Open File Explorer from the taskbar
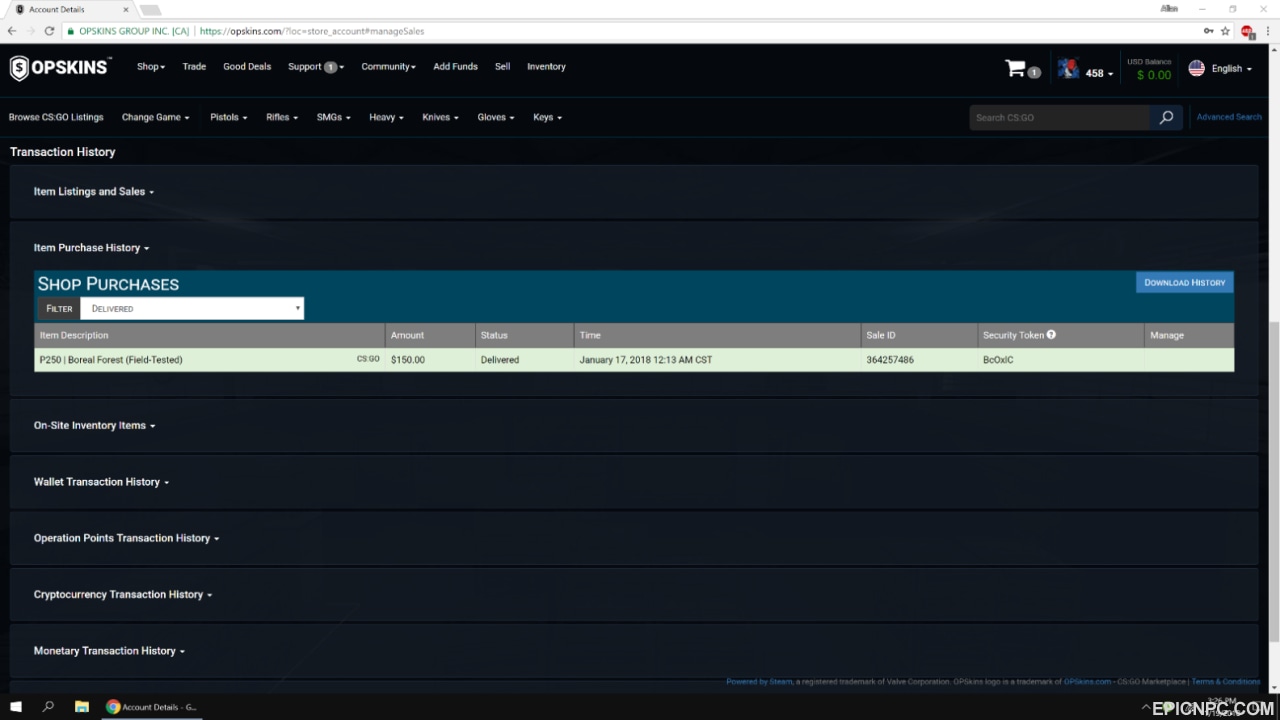This screenshot has height=720, width=1280. point(82,707)
